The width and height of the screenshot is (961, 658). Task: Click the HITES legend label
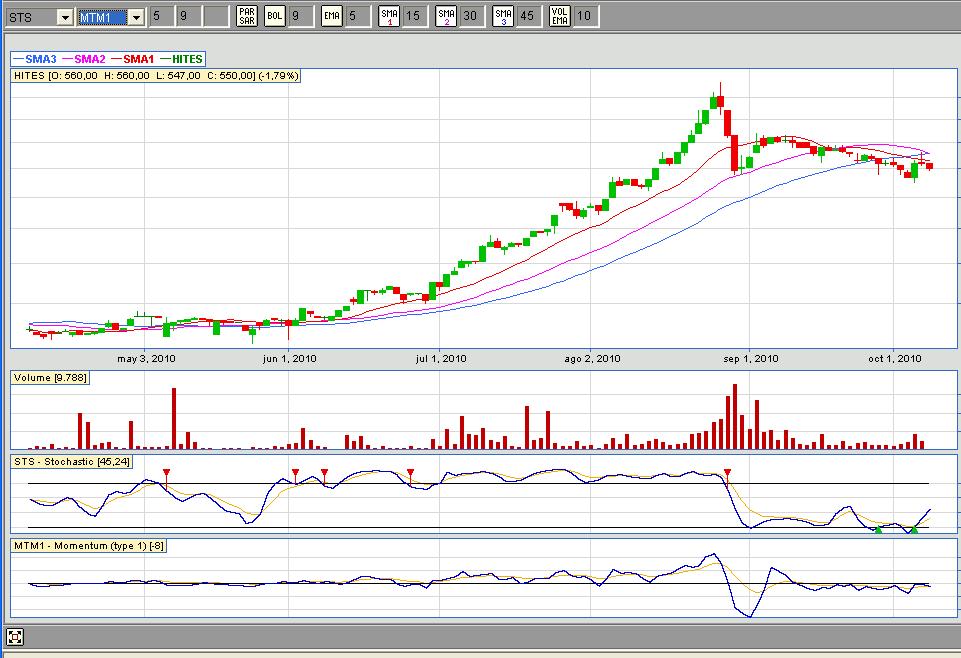tap(187, 59)
